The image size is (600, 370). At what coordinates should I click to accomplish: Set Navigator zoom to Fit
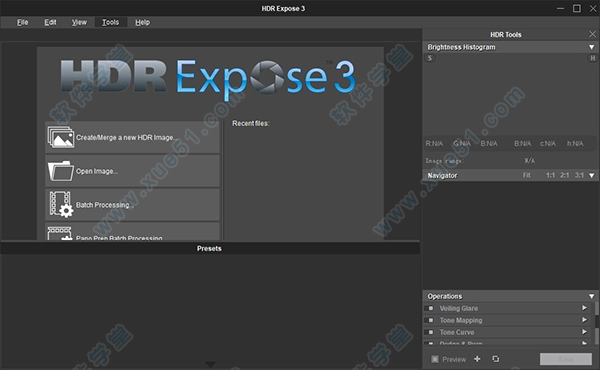(527, 175)
